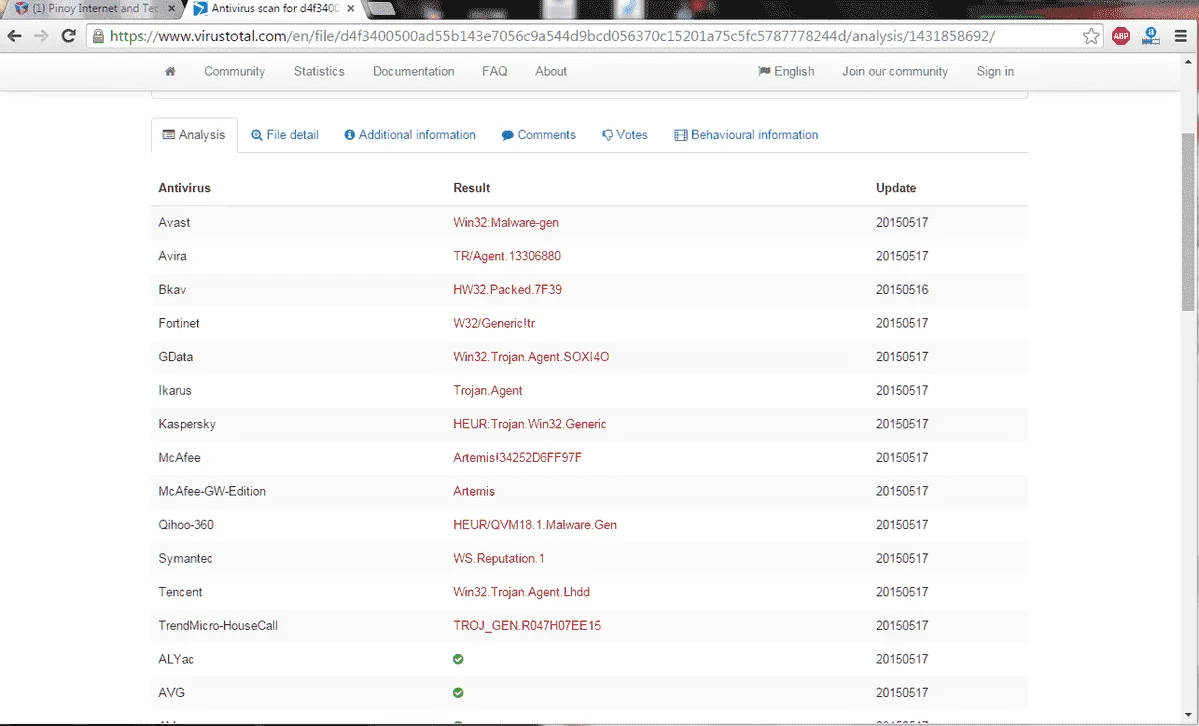
Task: Open the Documentation menu
Action: (414, 71)
